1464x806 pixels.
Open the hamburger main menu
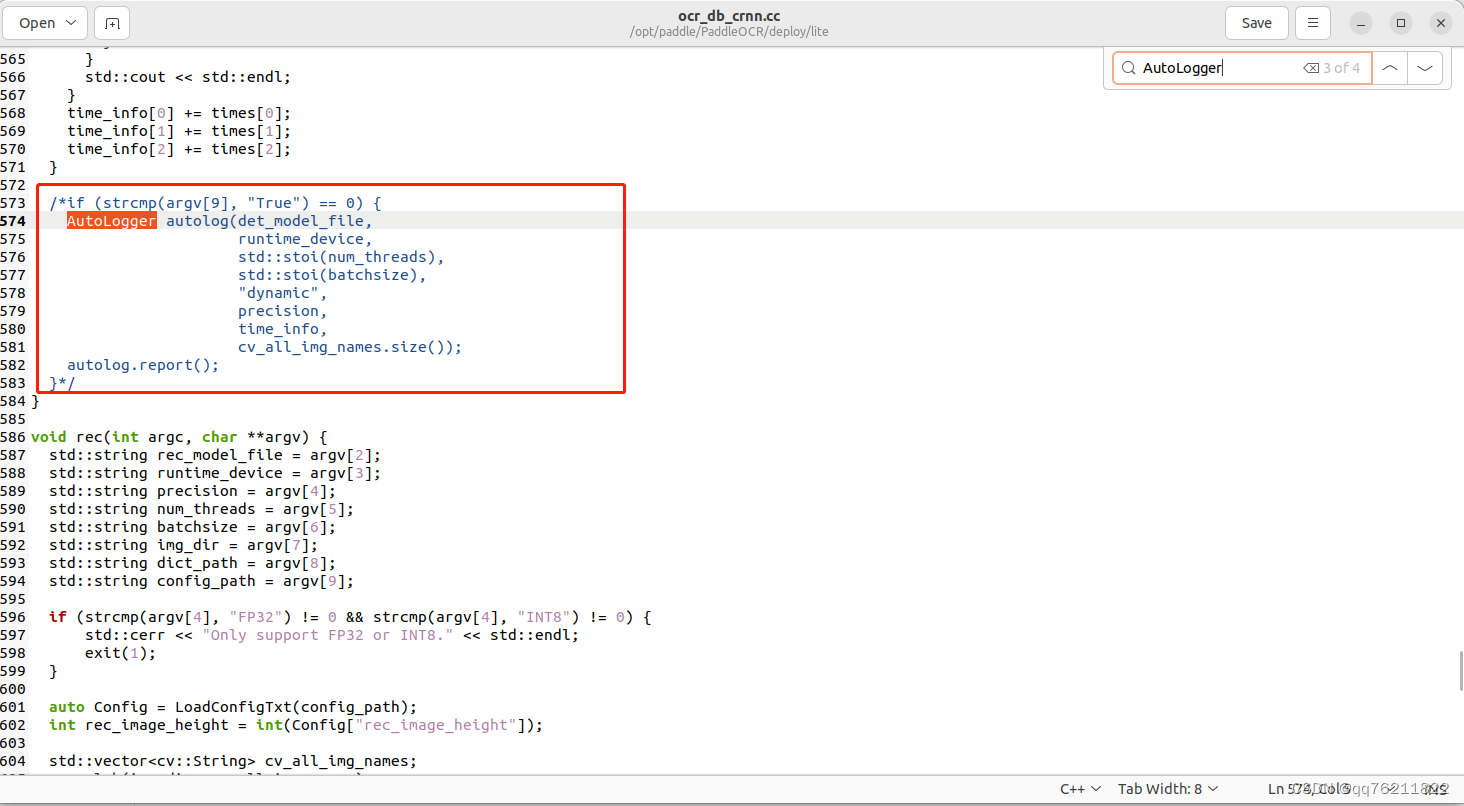pos(1312,22)
